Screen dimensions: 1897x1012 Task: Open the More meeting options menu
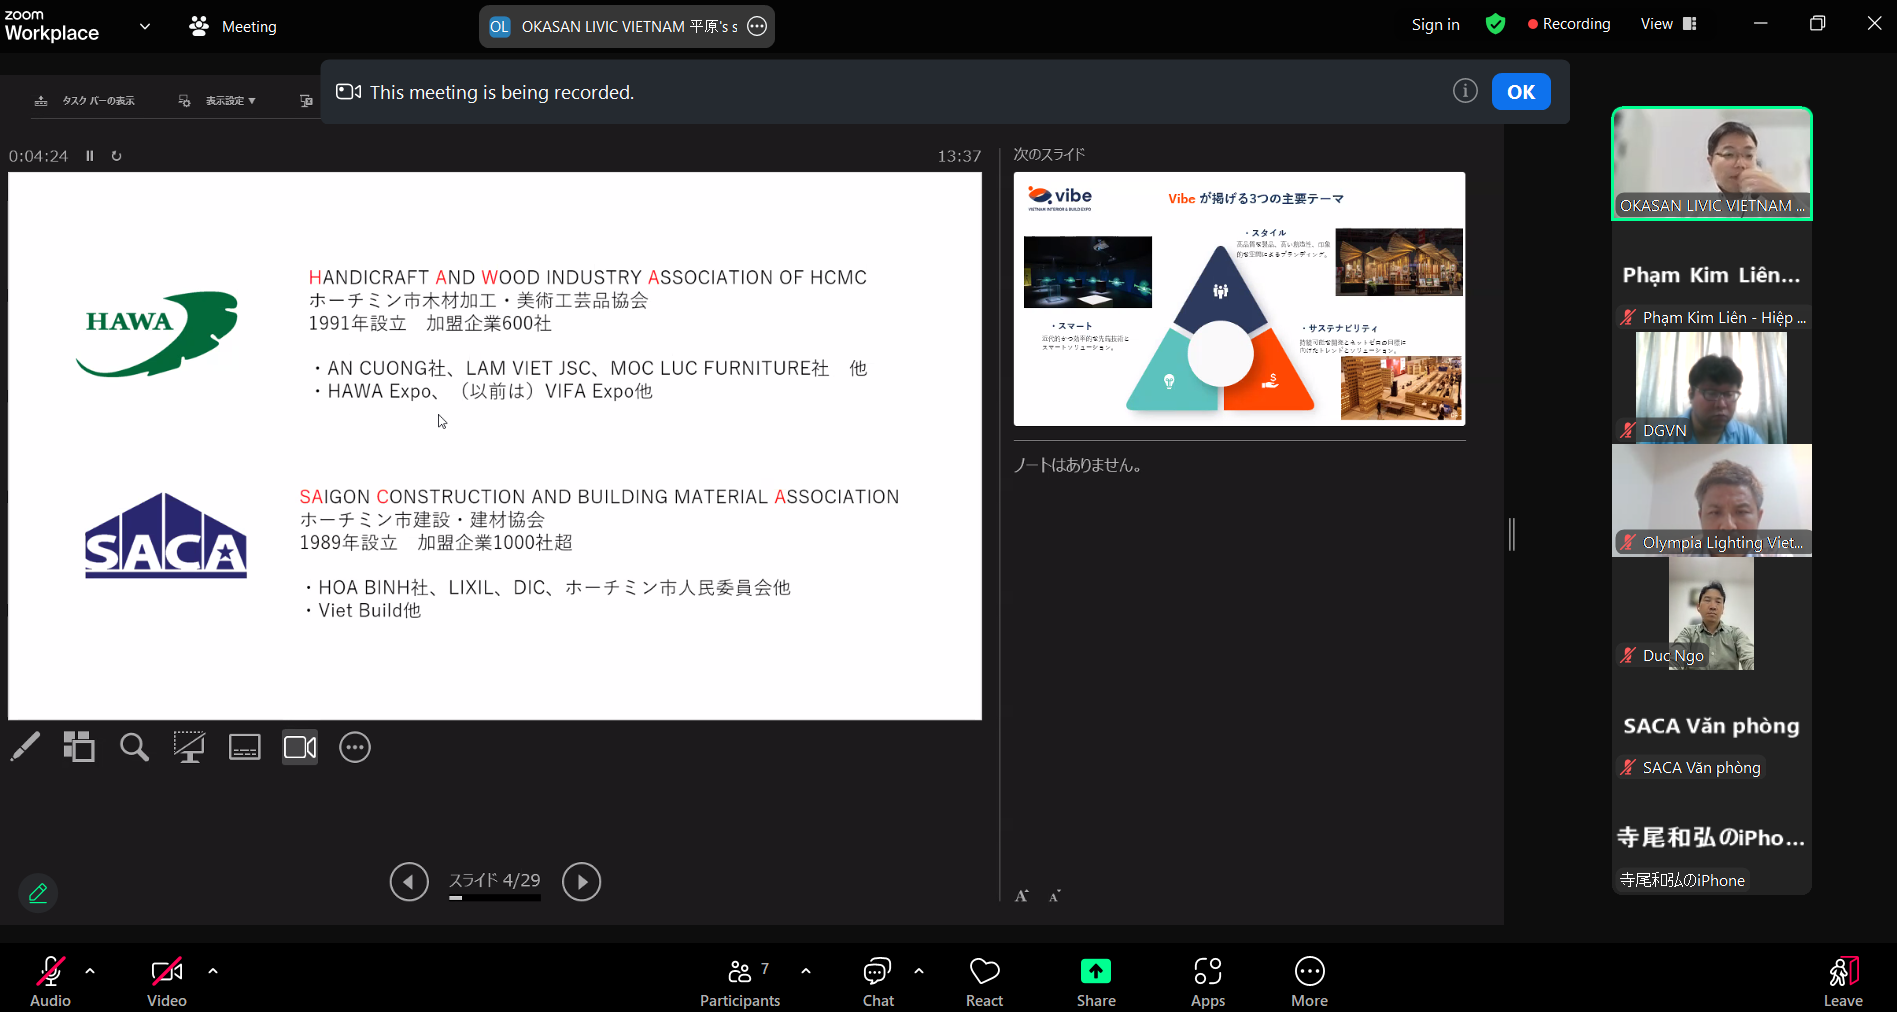point(1309,982)
